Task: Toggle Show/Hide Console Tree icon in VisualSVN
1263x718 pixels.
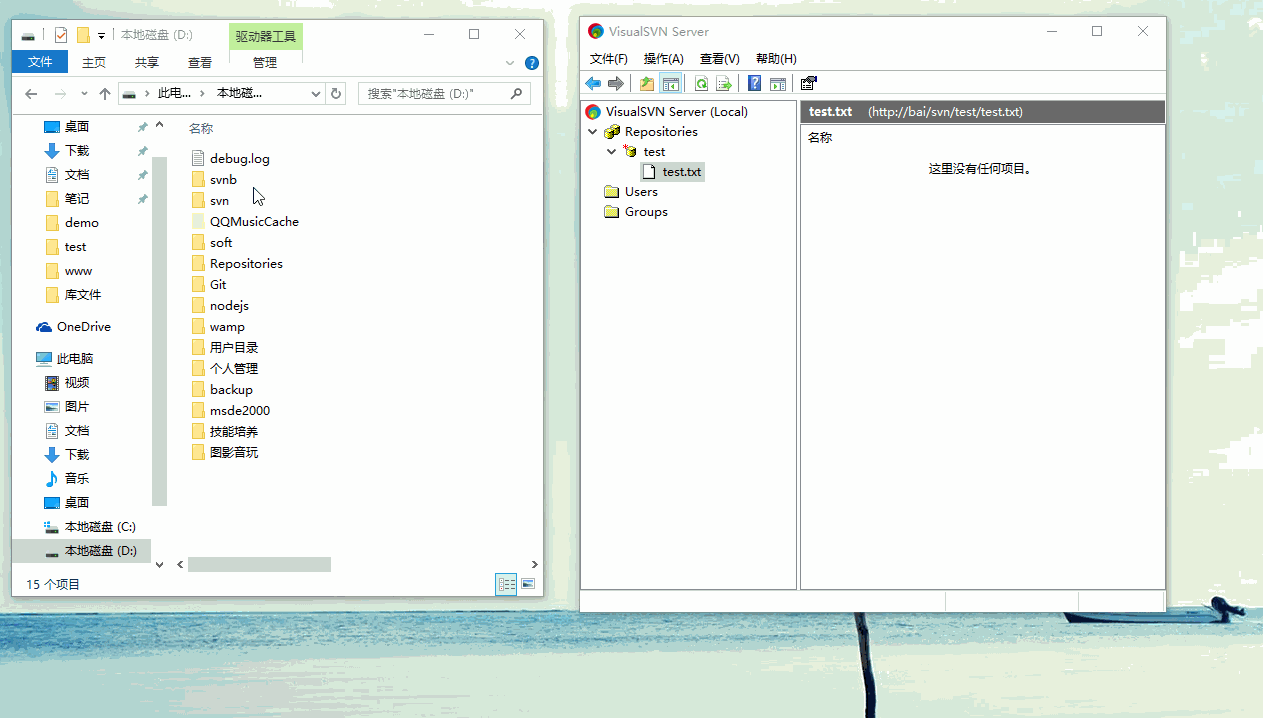Action: pyautogui.click(x=670, y=84)
